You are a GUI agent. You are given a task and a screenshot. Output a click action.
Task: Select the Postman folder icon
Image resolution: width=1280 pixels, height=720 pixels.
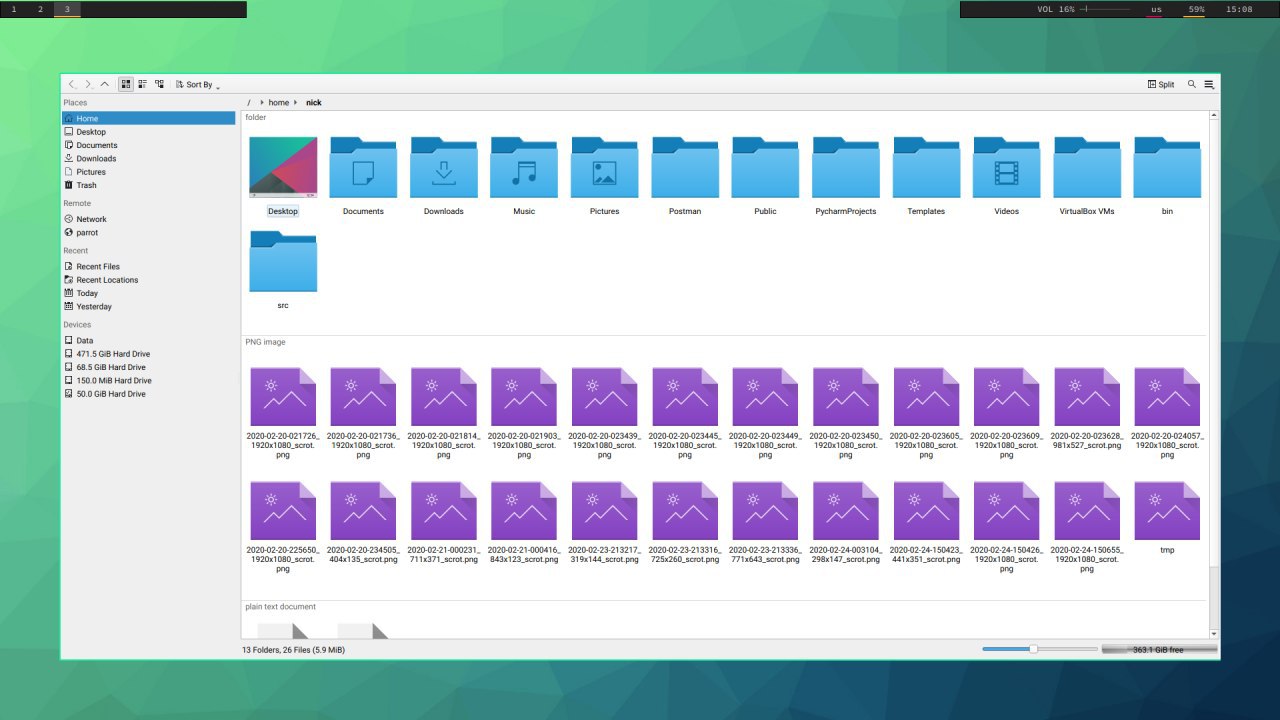click(x=685, y=168)
